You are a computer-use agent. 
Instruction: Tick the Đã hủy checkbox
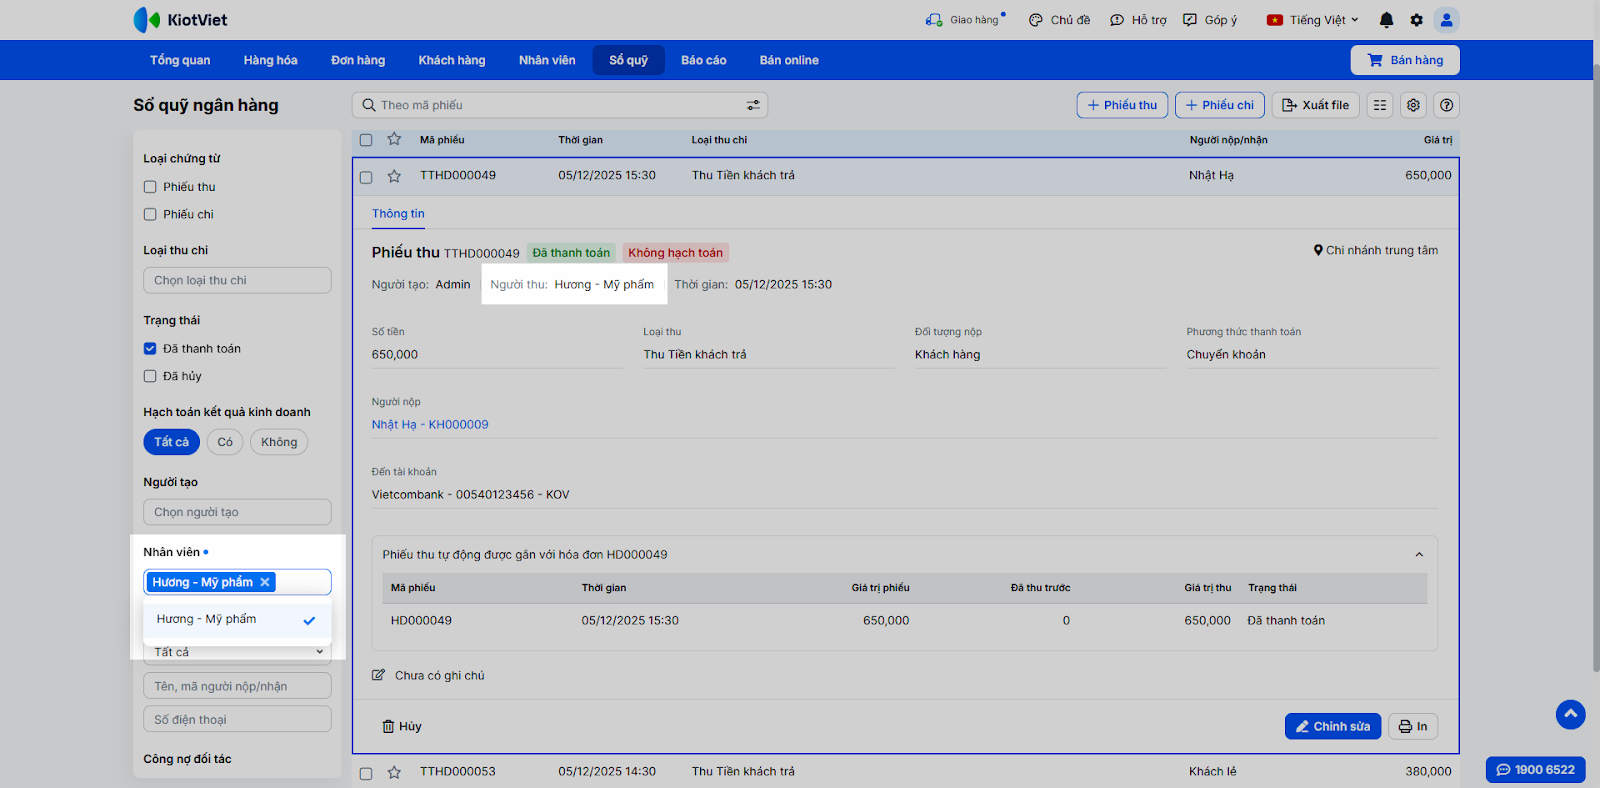[150, 376]
